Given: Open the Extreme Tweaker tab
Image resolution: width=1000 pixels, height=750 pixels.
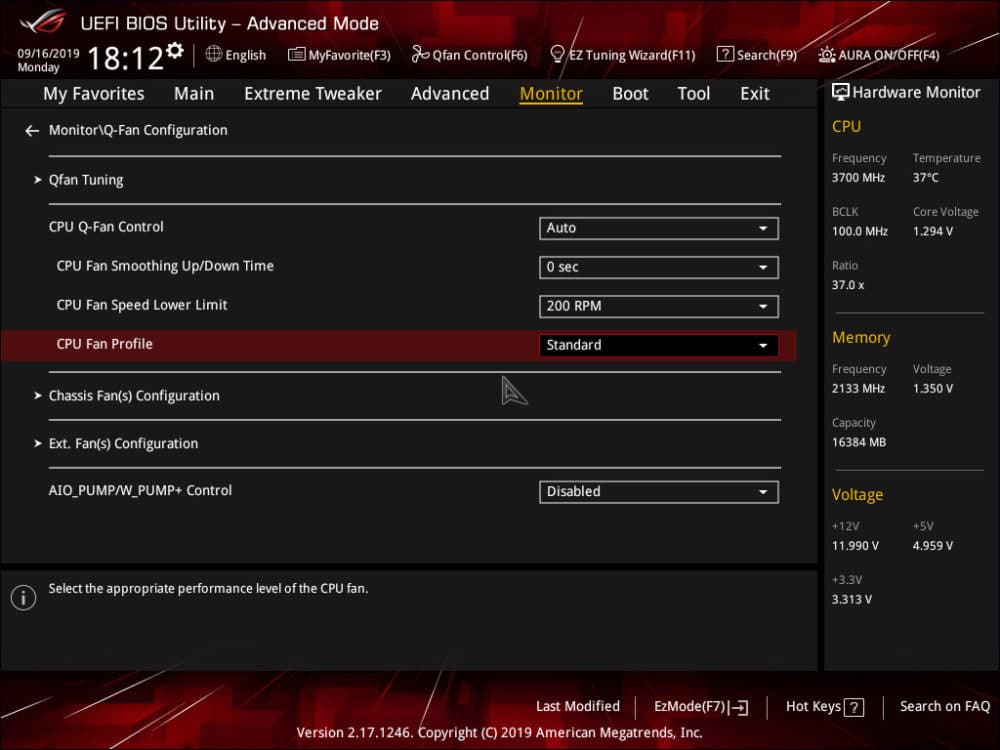Looking at the screenshot, I should [312, 94].
